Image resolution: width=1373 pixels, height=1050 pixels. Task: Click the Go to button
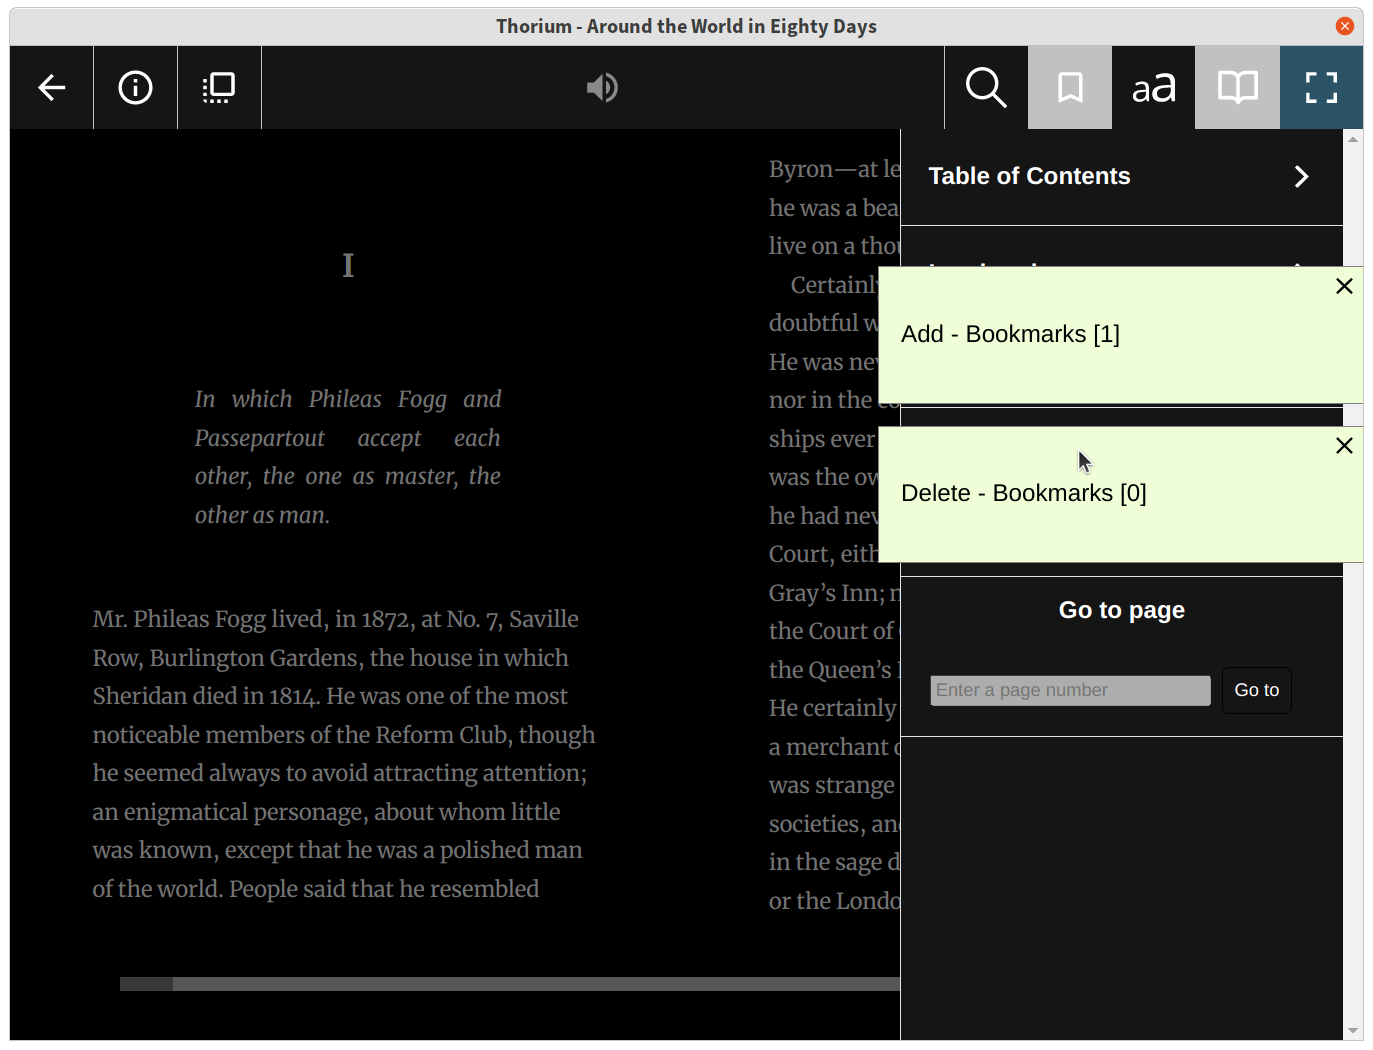click(1257, 690)
